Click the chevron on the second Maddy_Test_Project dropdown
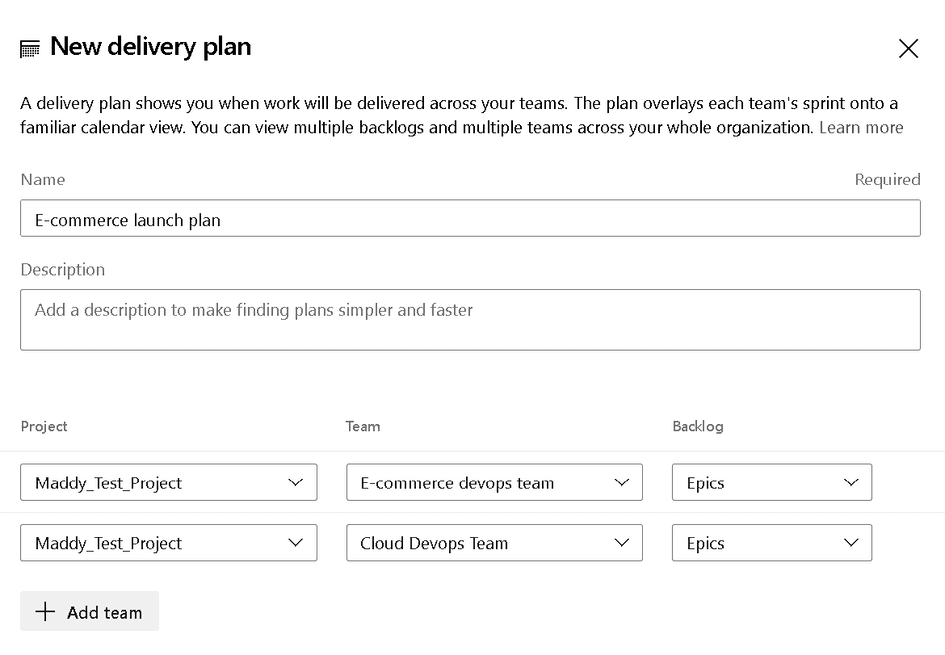 click(x=296, y=543)
